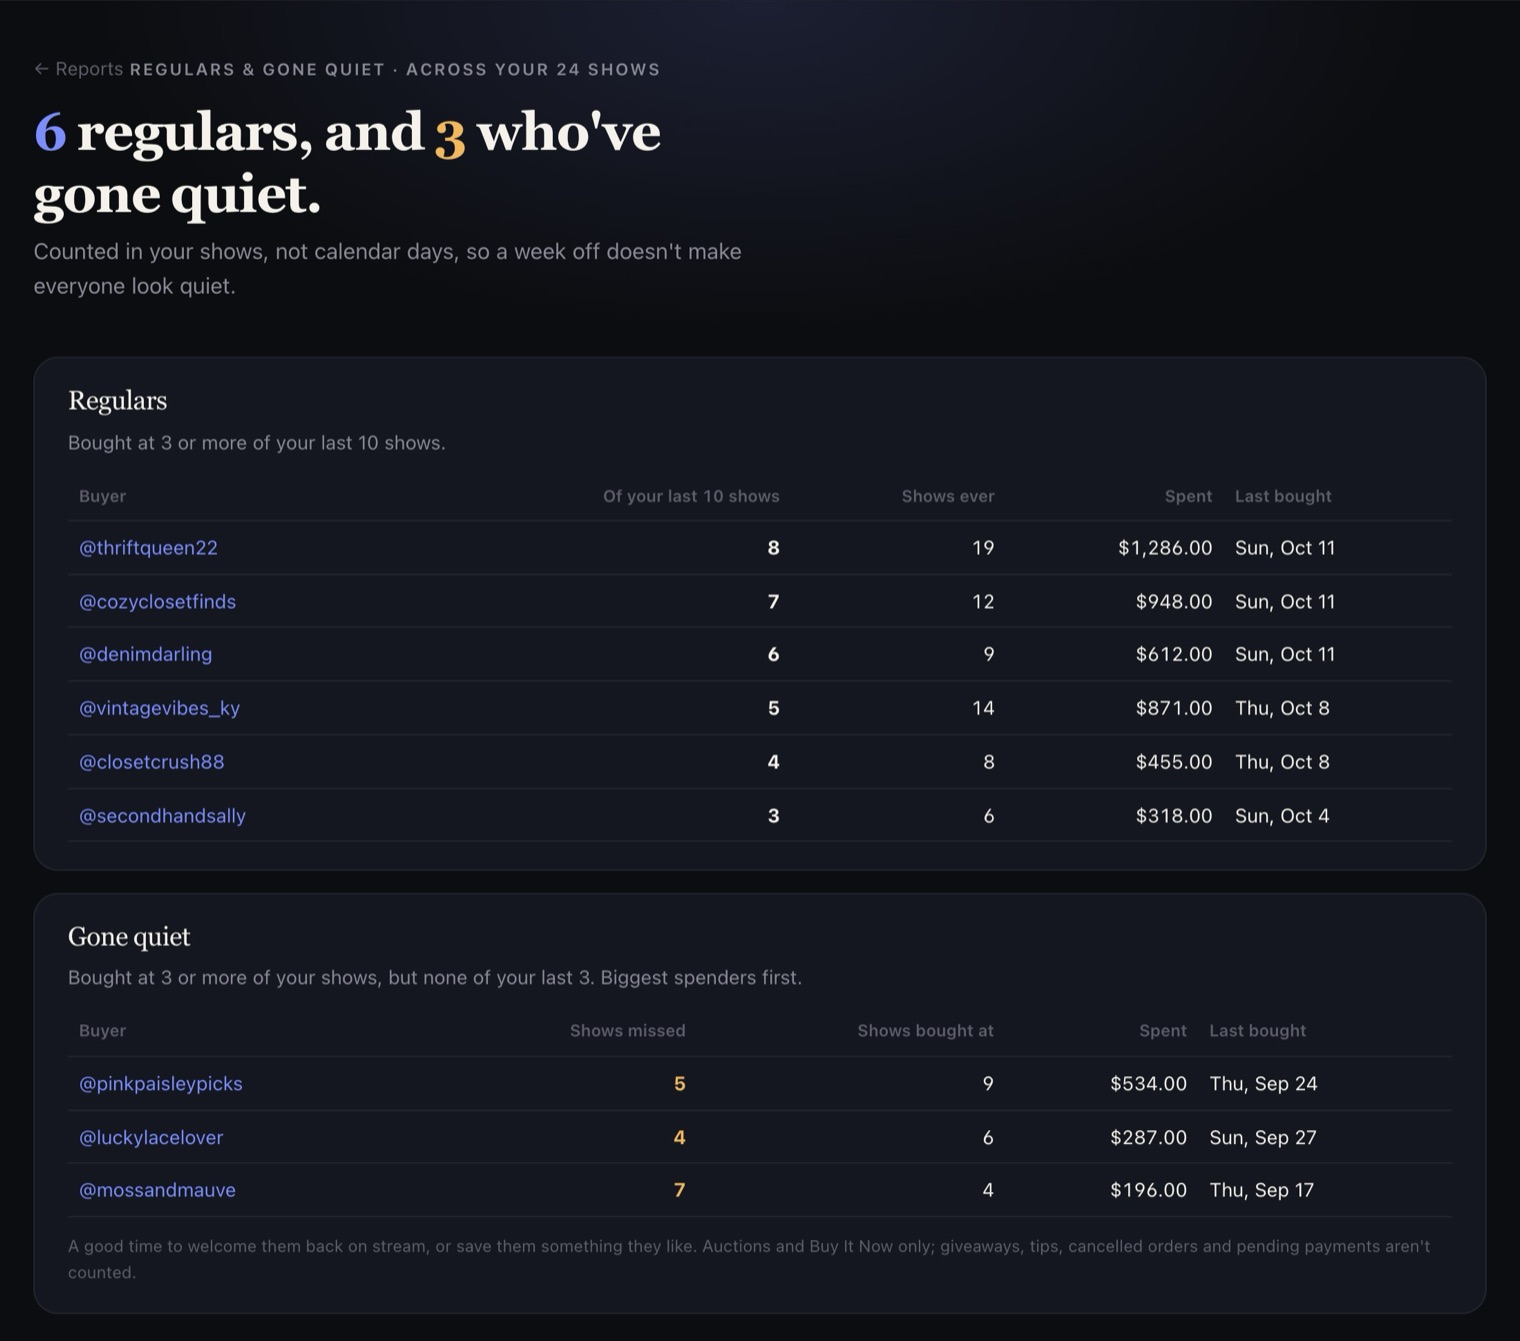The image size is (1520, 1341).
Task: Select the $318.00 spent amount
Action: tap(1174, 816)
